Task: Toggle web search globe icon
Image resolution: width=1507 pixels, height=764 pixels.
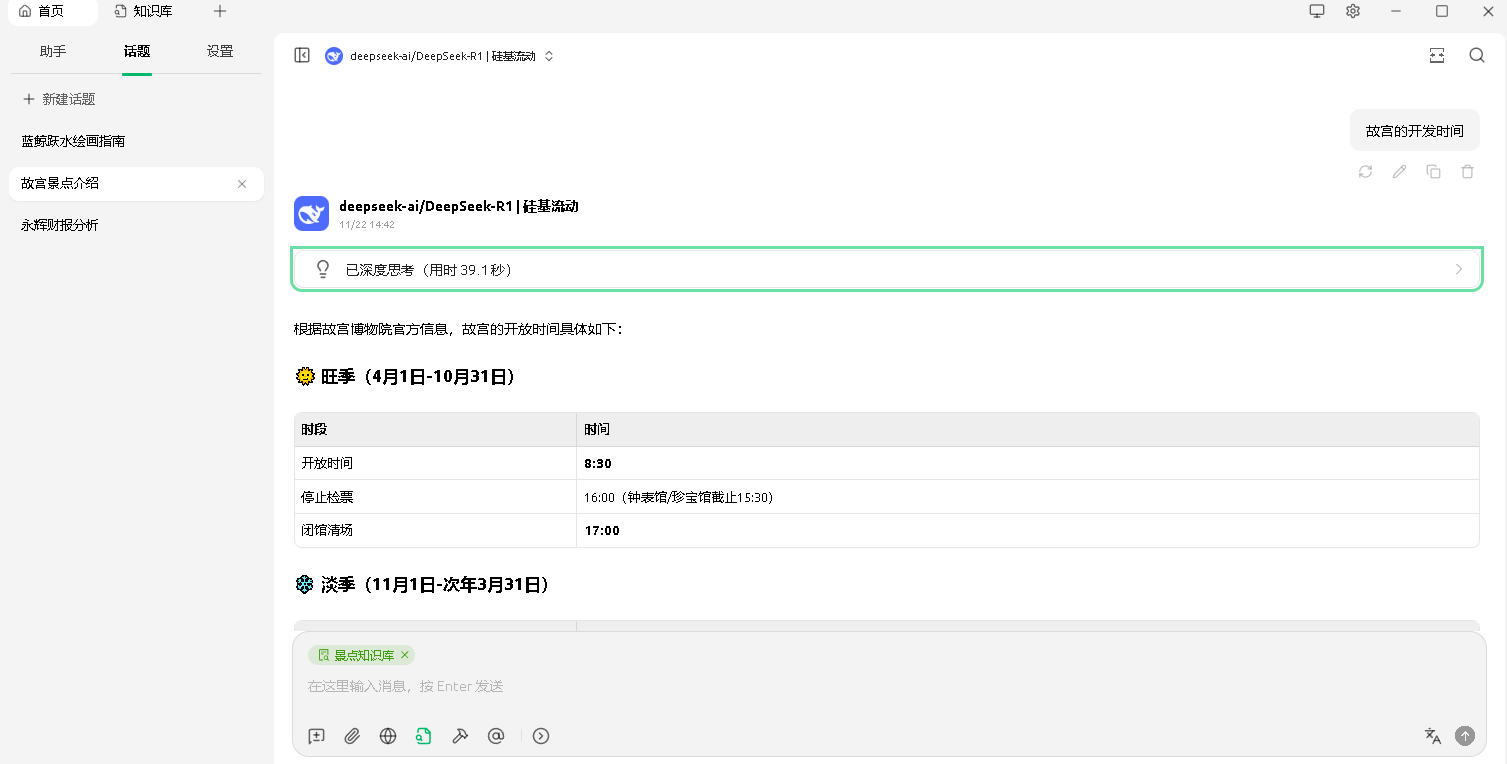Action: pyautogui.click(x=388, y=736)
